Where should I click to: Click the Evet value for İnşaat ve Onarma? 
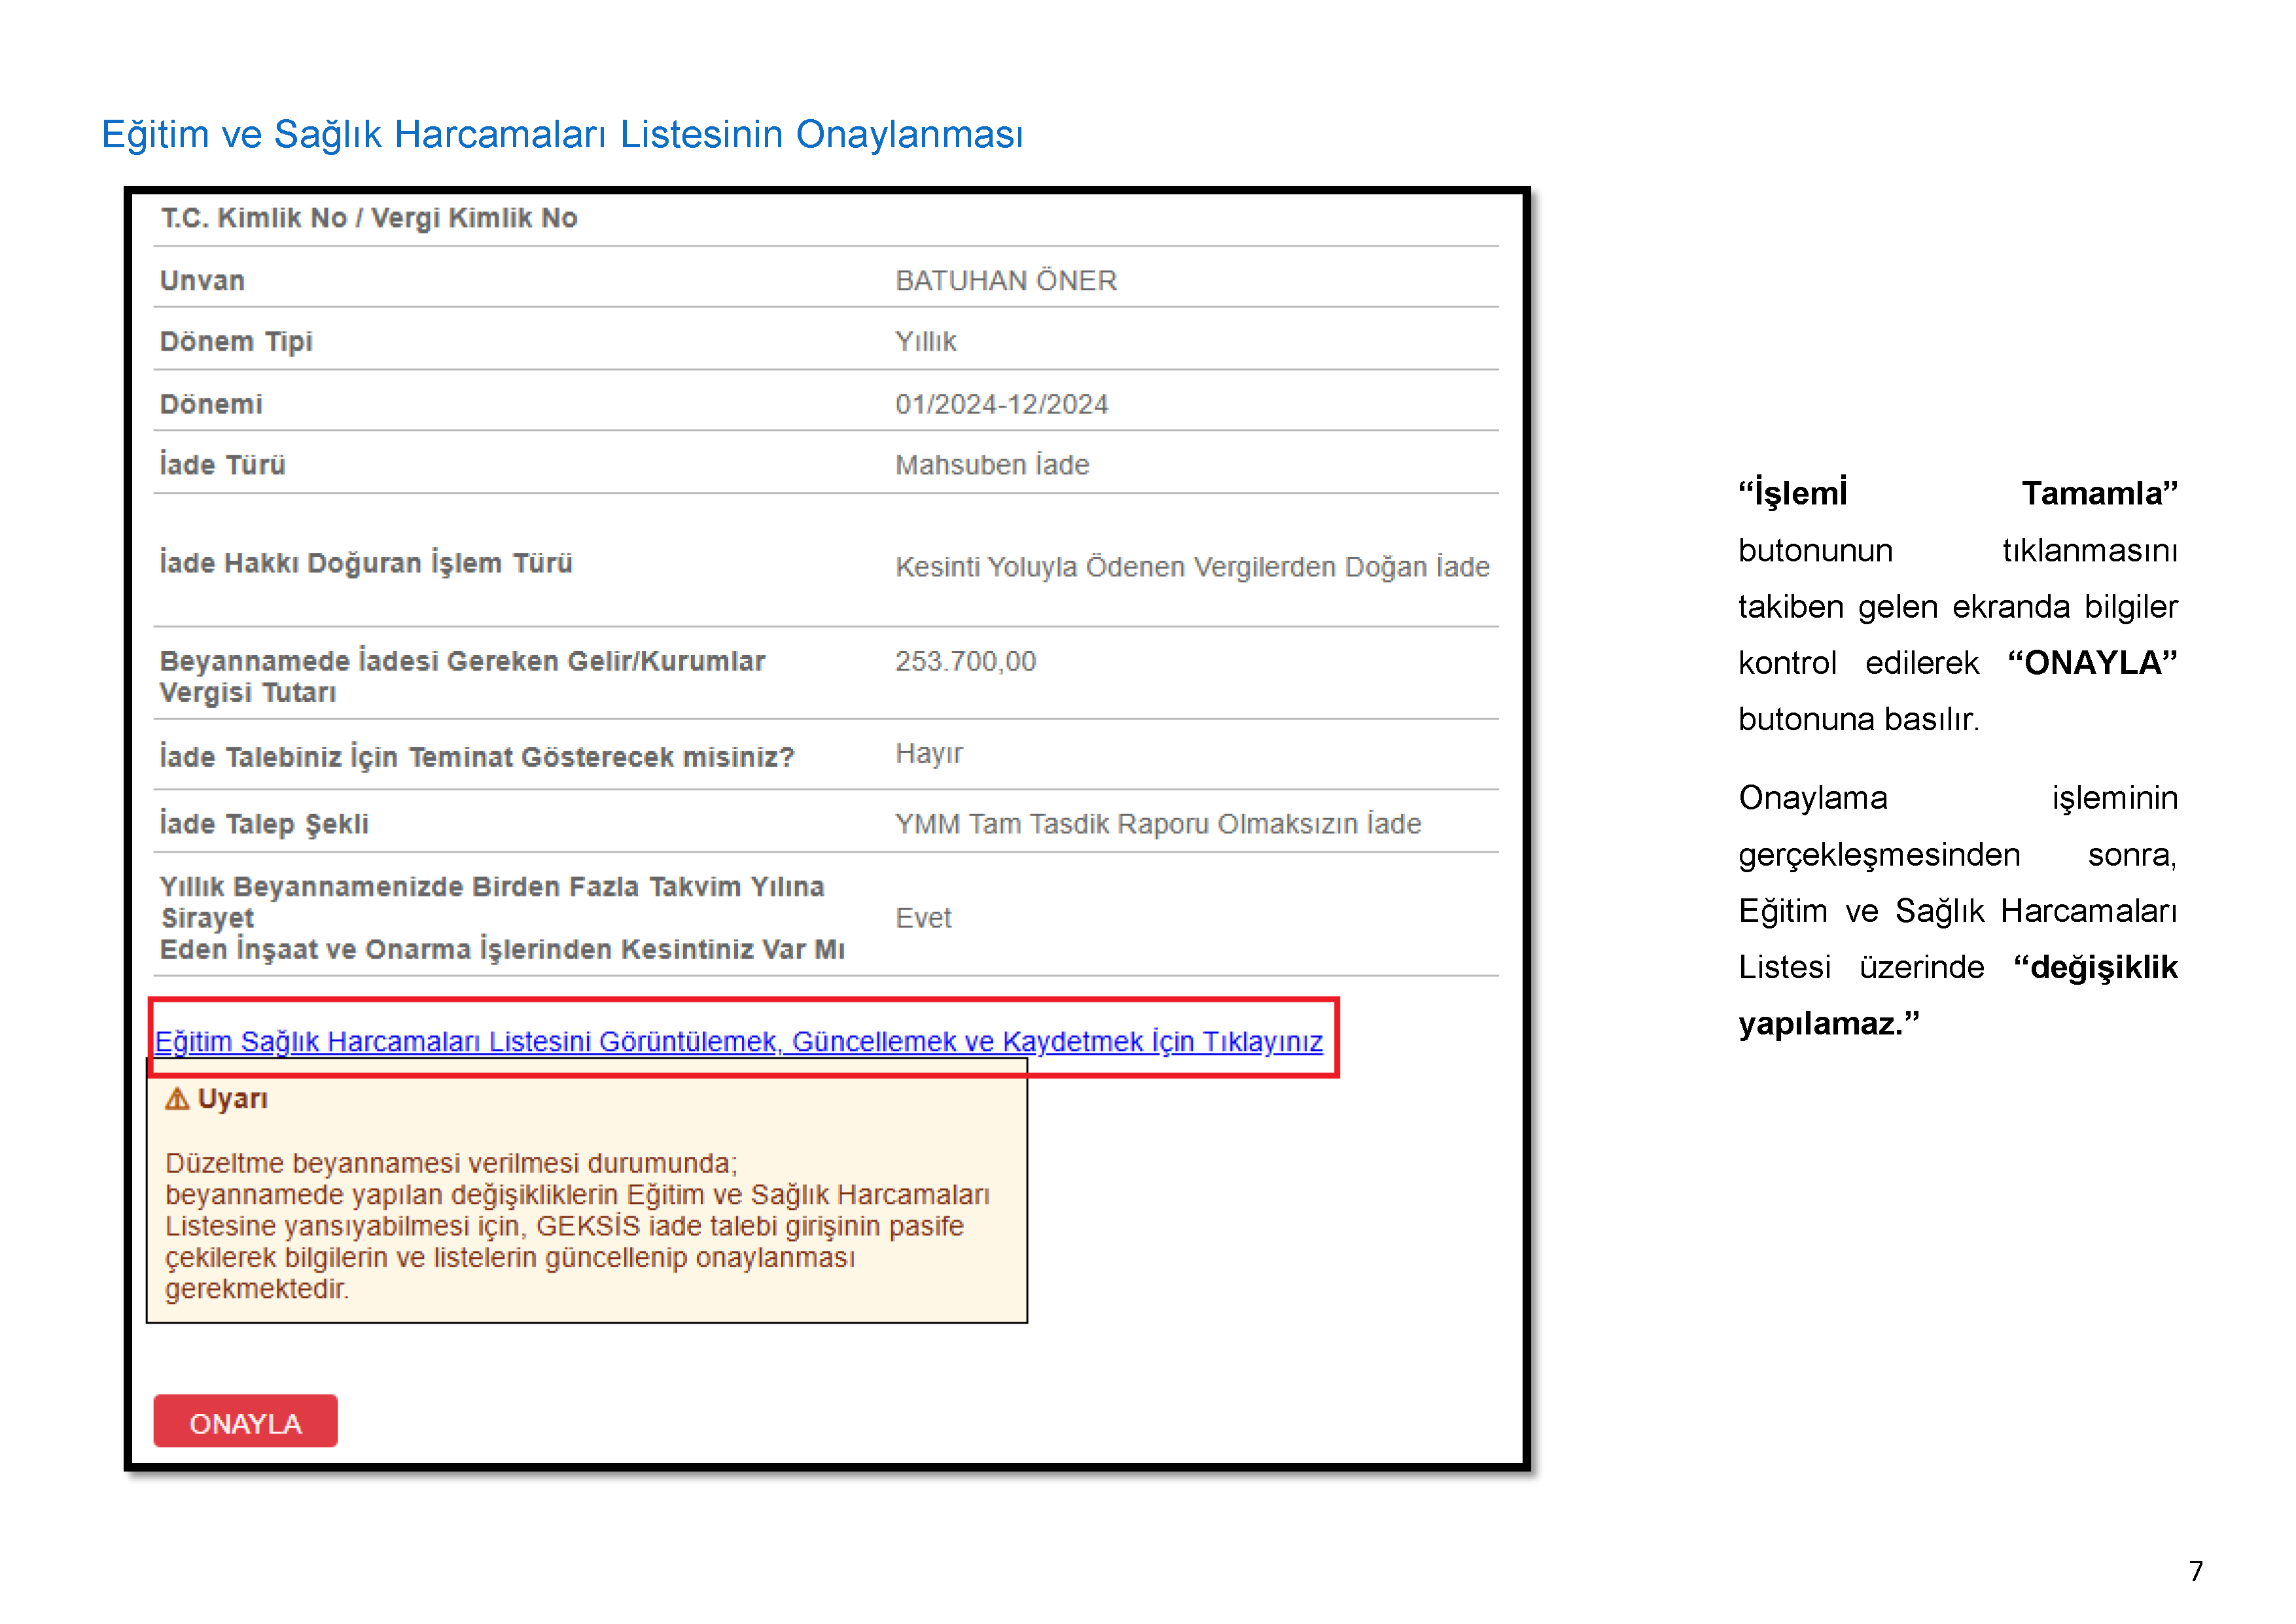click(922, 918)
